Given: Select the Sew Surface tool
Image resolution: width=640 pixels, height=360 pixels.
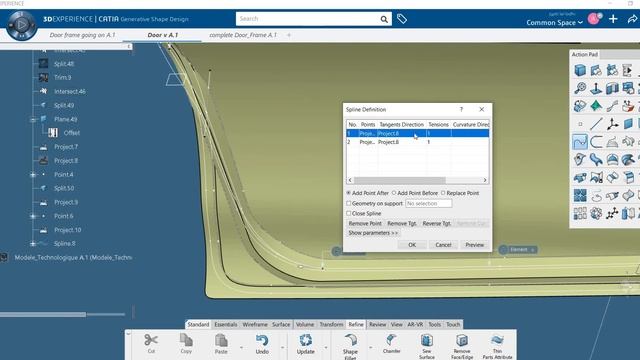Looking at the screenshot, I should click(427, 346).
